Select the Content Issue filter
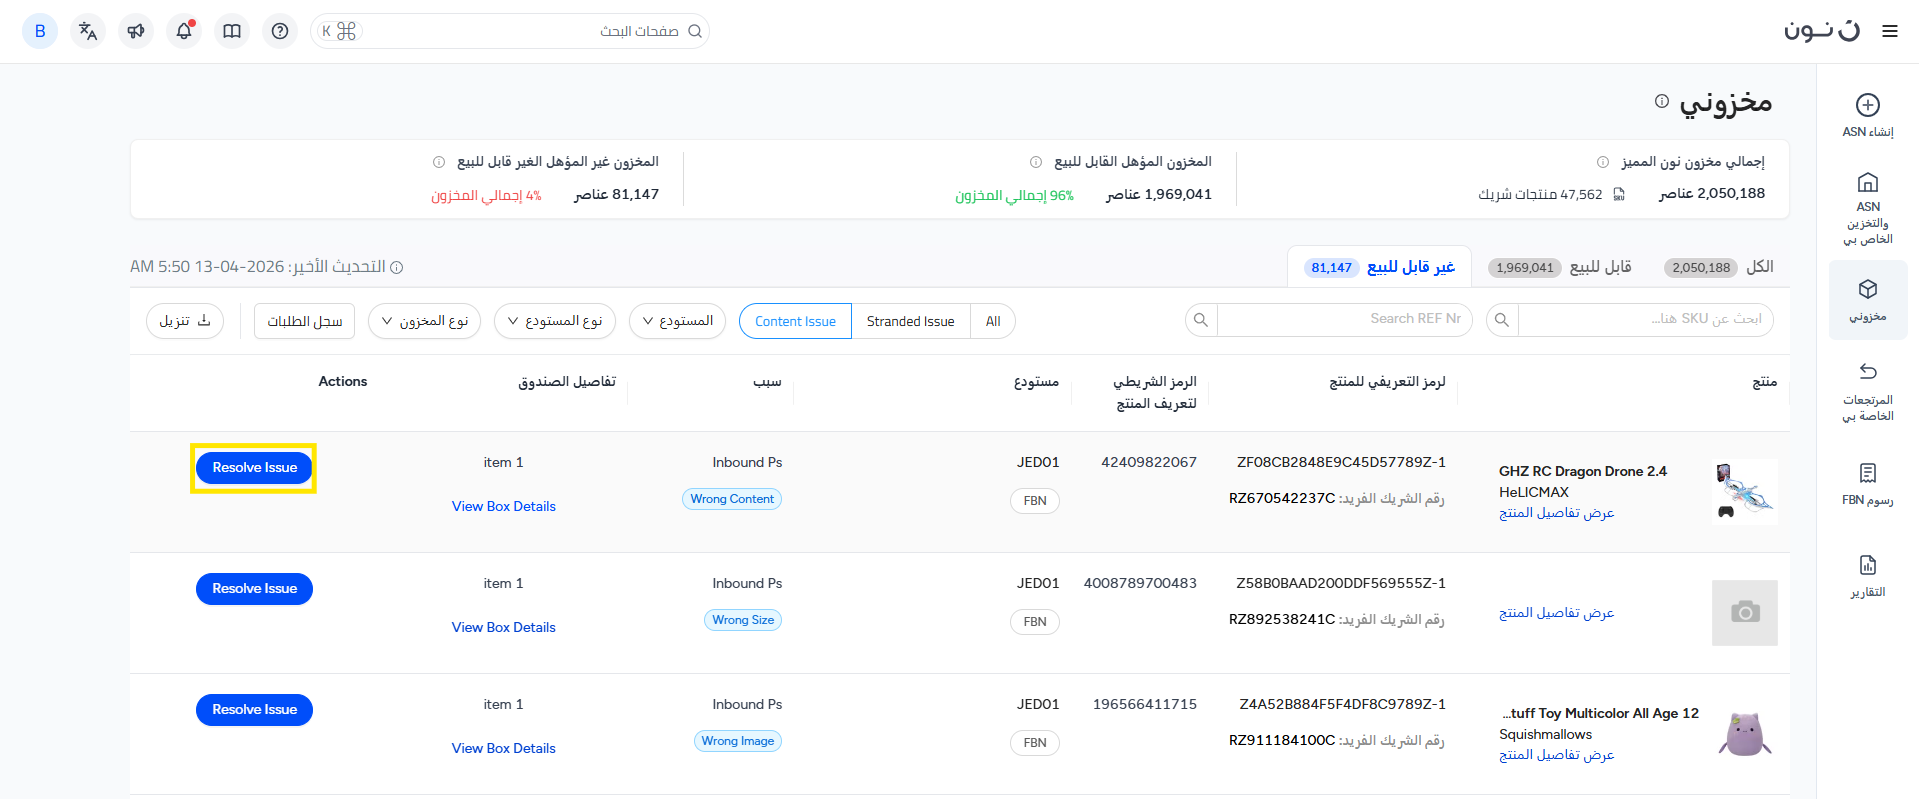Screen dimensions: 1919x799 795,321
